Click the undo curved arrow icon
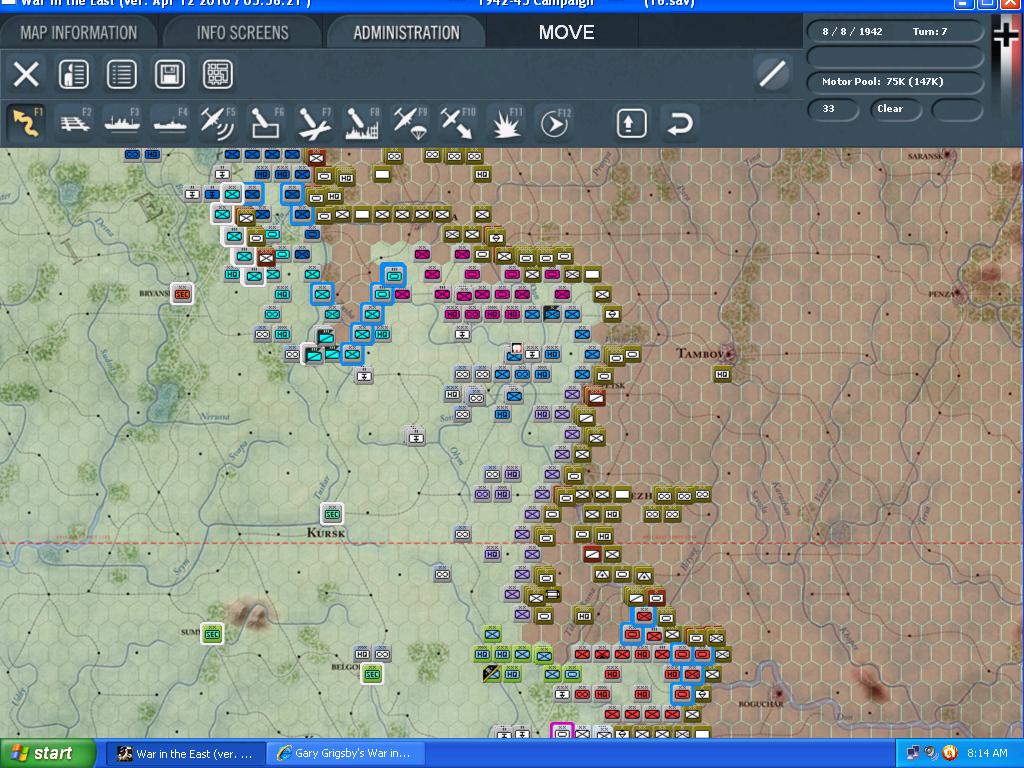Viewport: 1024px width, 768px height. click(680, 123)
